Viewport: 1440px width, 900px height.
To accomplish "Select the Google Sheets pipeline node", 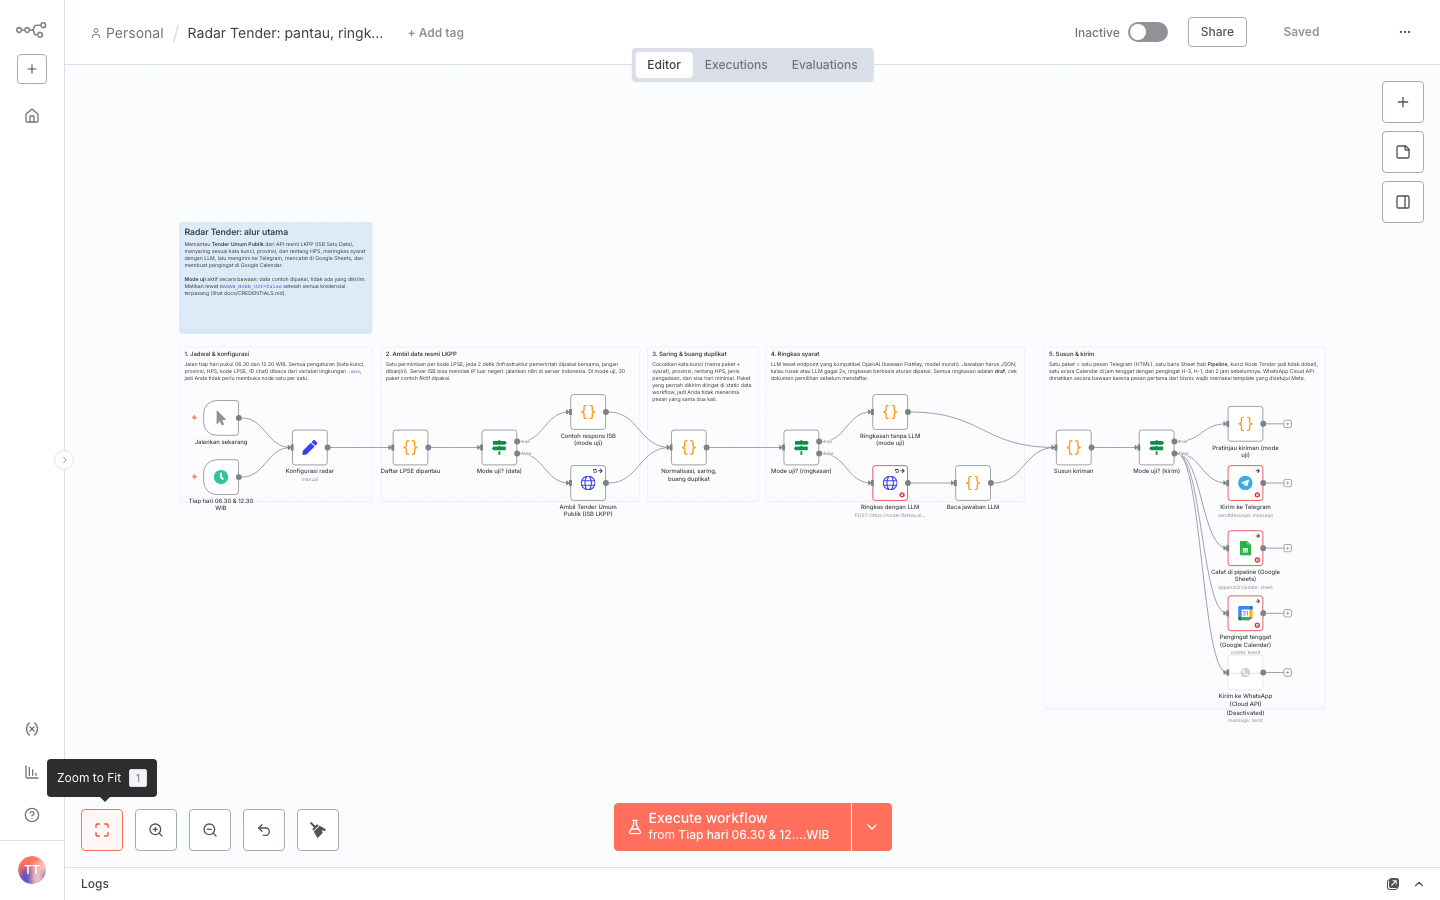I will (x=1245, y=548).
